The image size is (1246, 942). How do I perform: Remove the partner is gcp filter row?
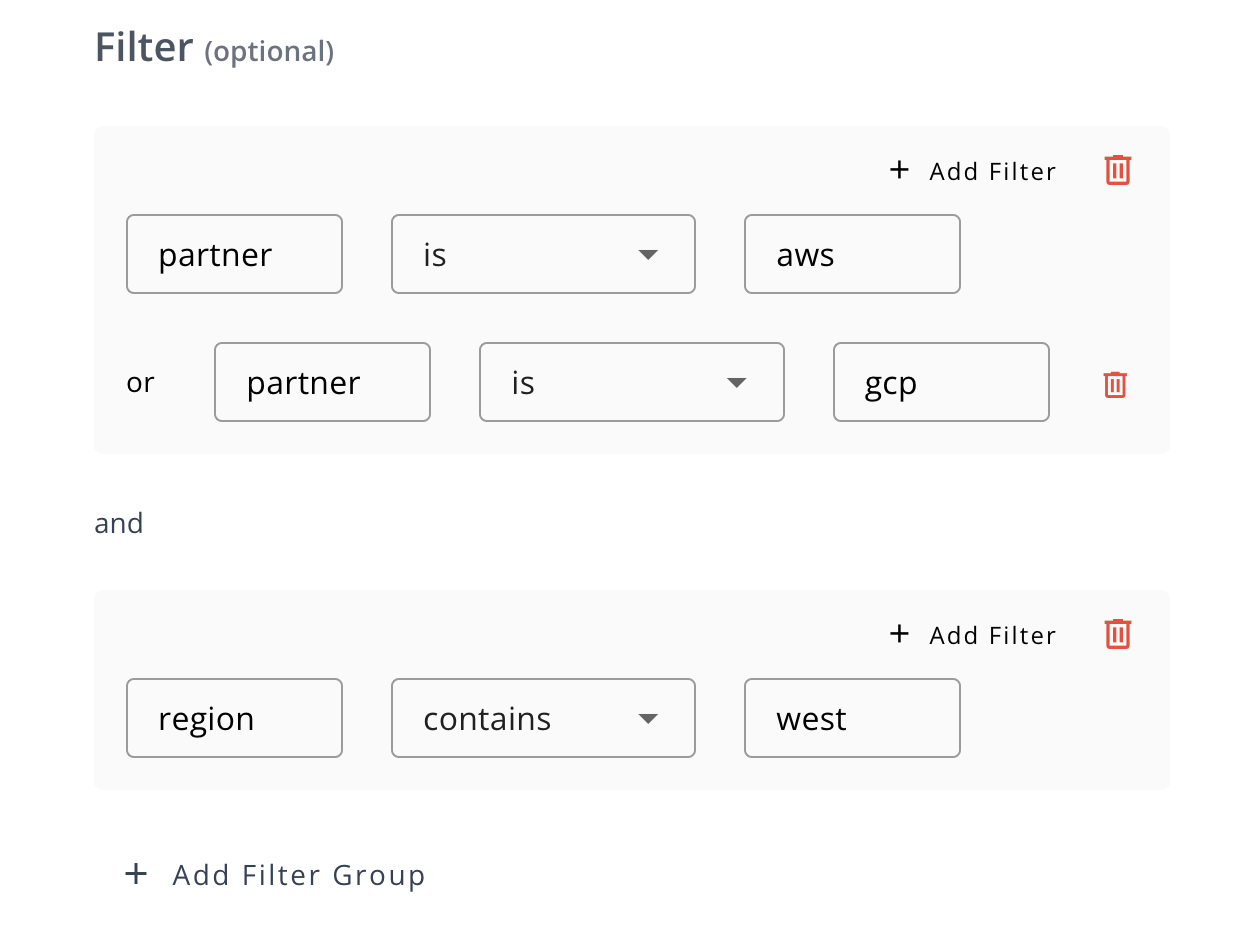[1115, 384]
